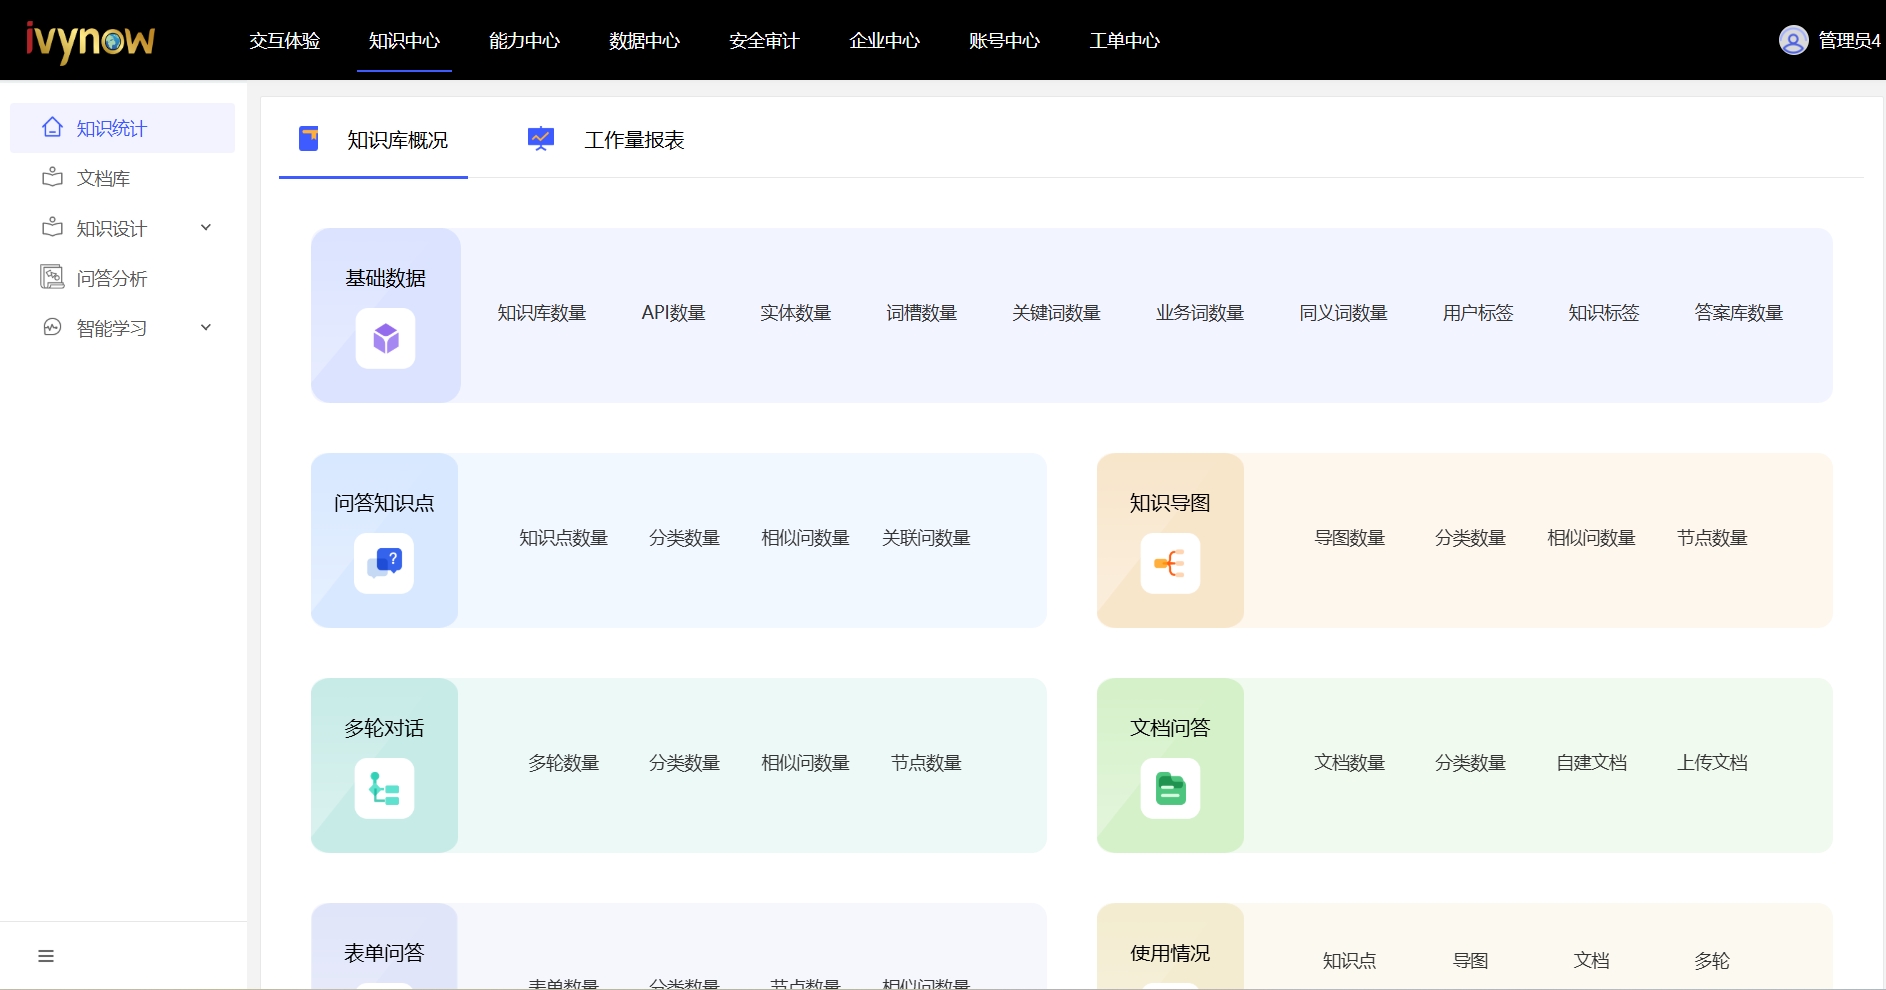The width and height of the screenshot is (1886, 990).
Task: Open the 能力中心 top menu
Action: click(524, 41)
